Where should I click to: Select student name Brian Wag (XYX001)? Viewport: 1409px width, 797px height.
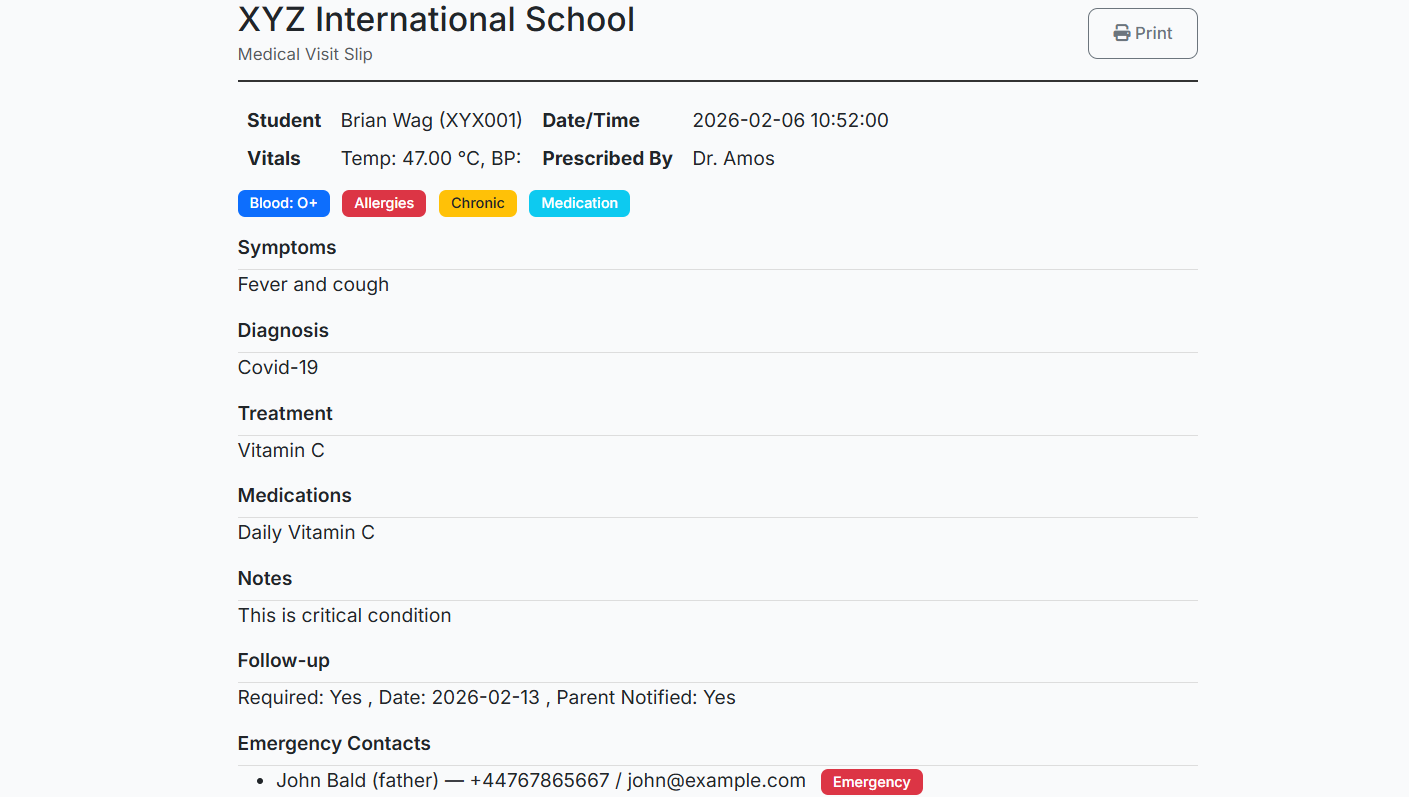431,121
